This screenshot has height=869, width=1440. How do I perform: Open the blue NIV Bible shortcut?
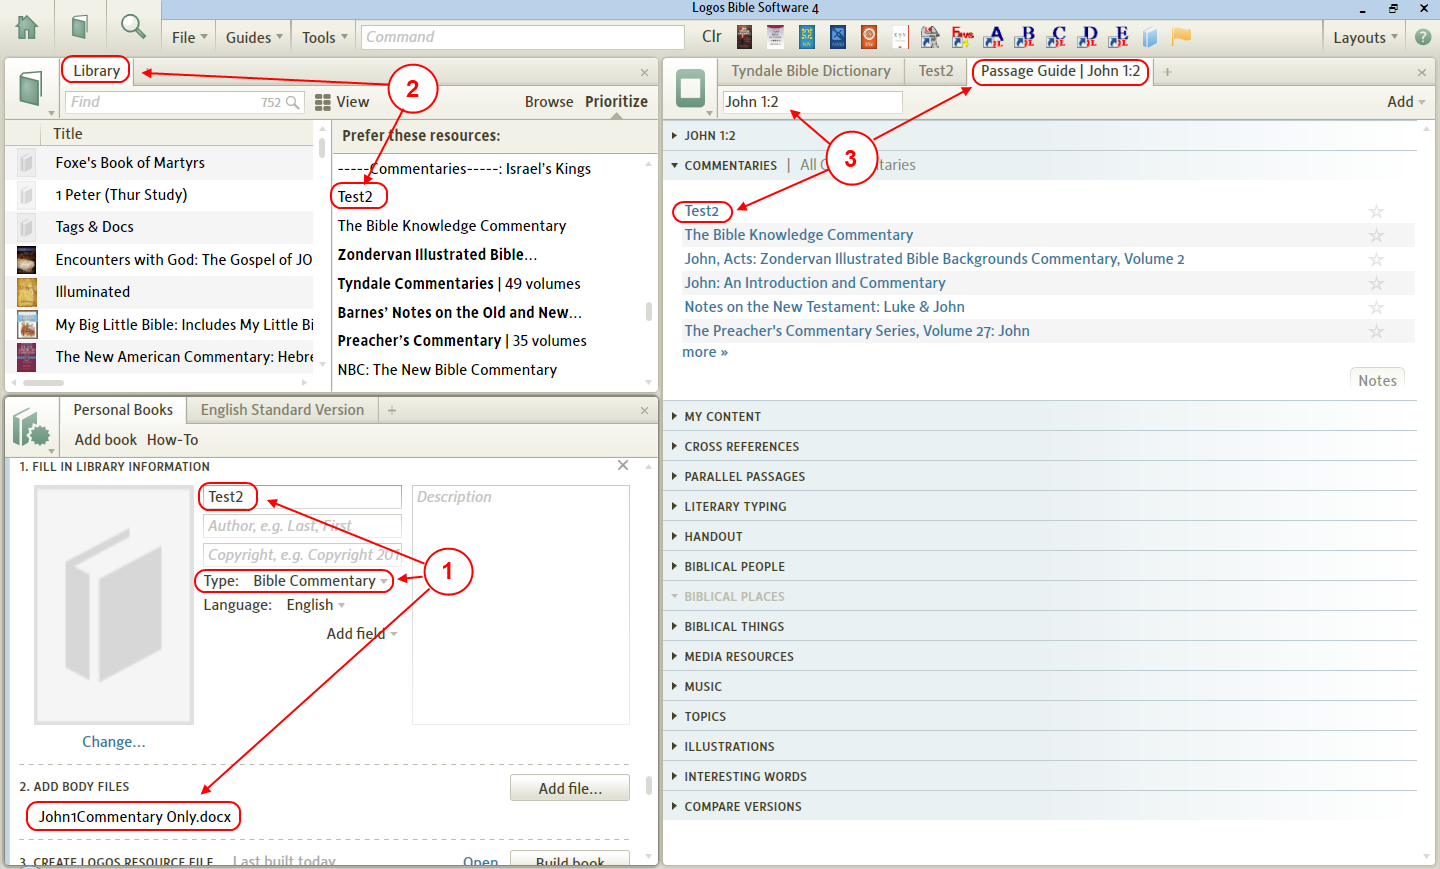(x=807, y=37)
